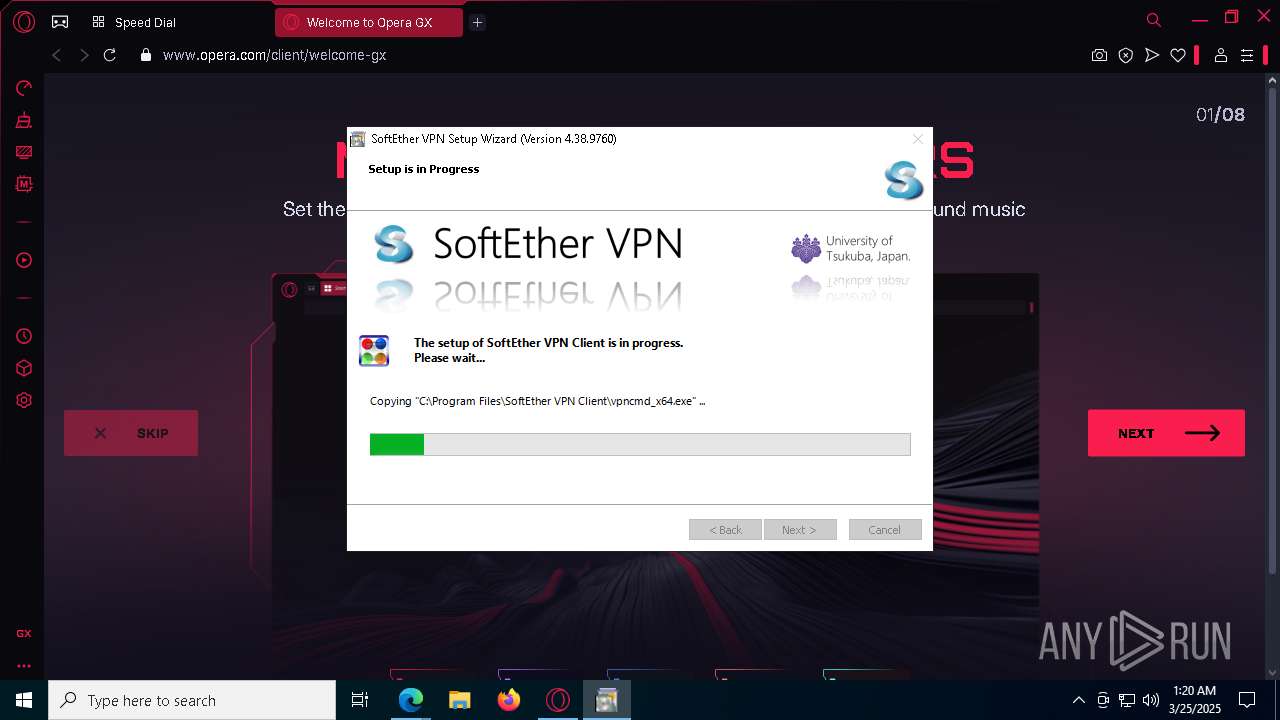Open a new browser tab
The height and width of the screenshot is (720, 1280).
click(x=477, y=22)
